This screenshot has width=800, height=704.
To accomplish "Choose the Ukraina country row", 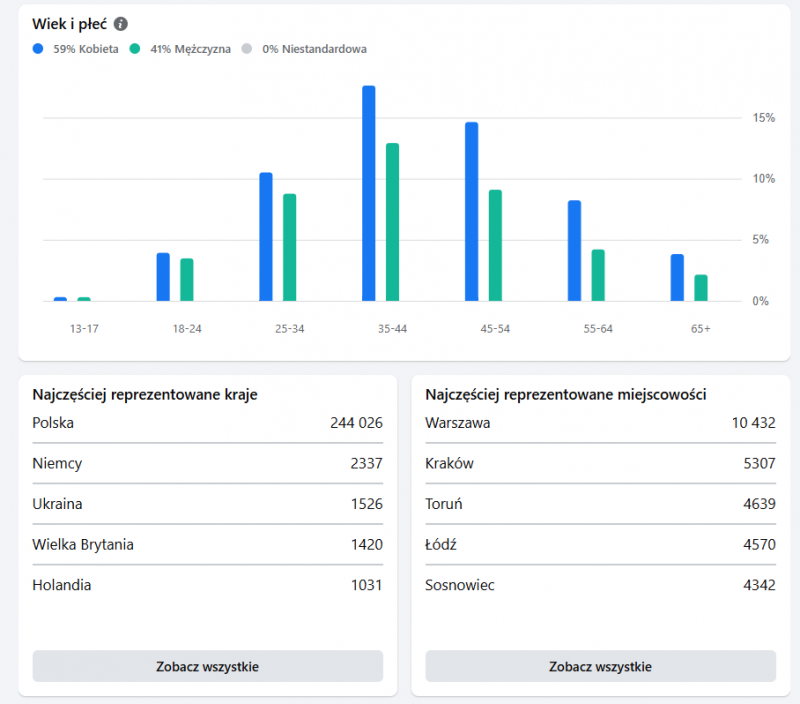I will point(207,504).
